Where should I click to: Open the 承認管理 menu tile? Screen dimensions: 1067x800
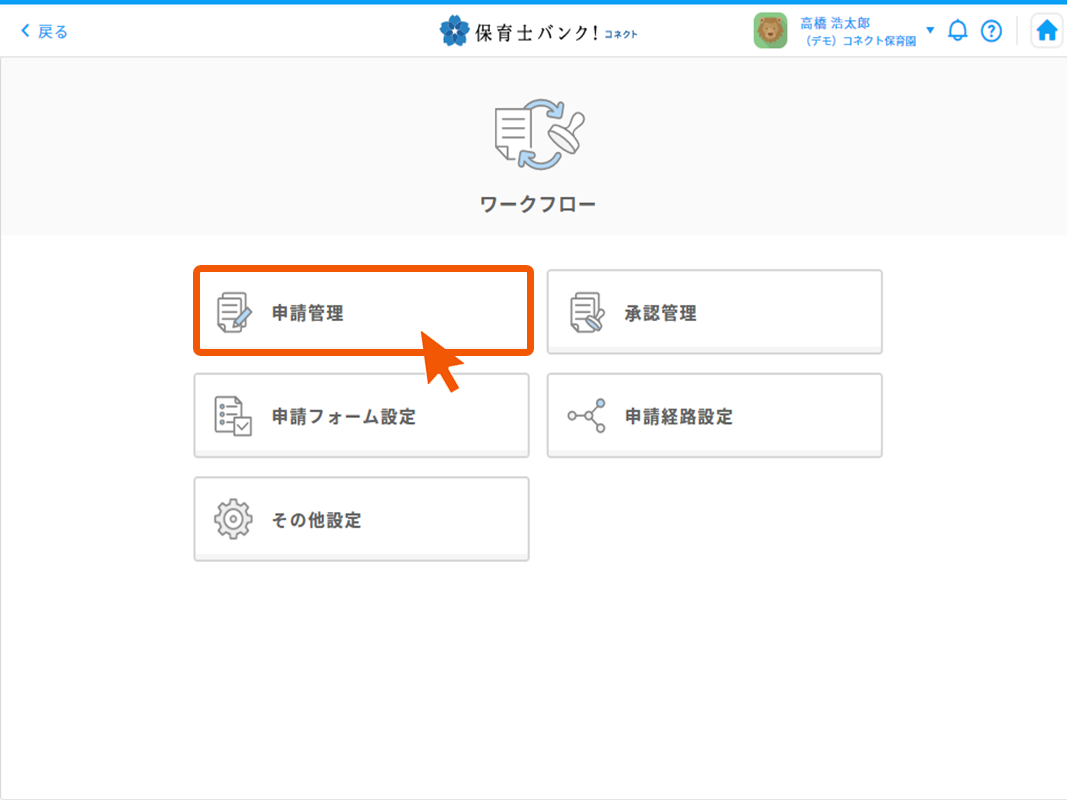point(714,312)
